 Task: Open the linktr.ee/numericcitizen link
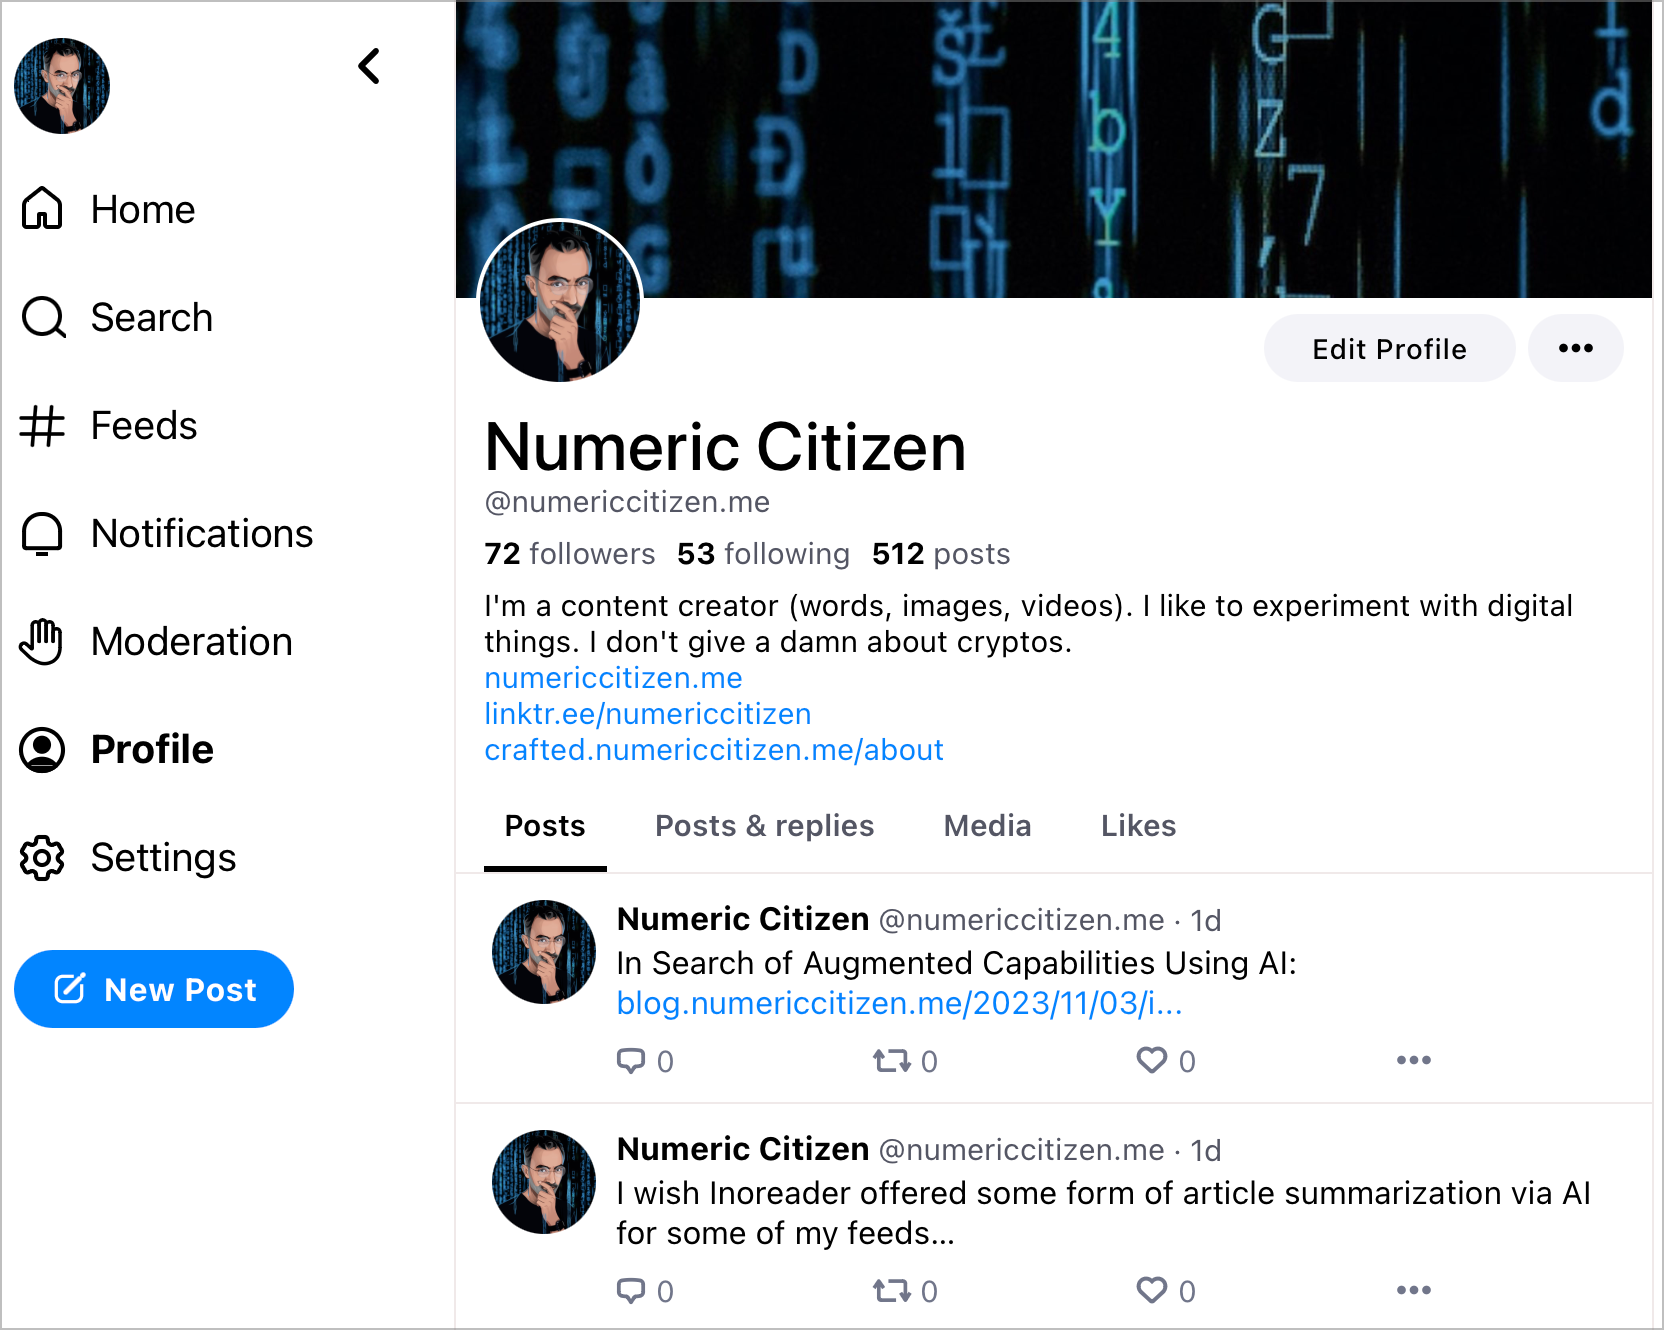pyautogui.click(x=647, y=713)
